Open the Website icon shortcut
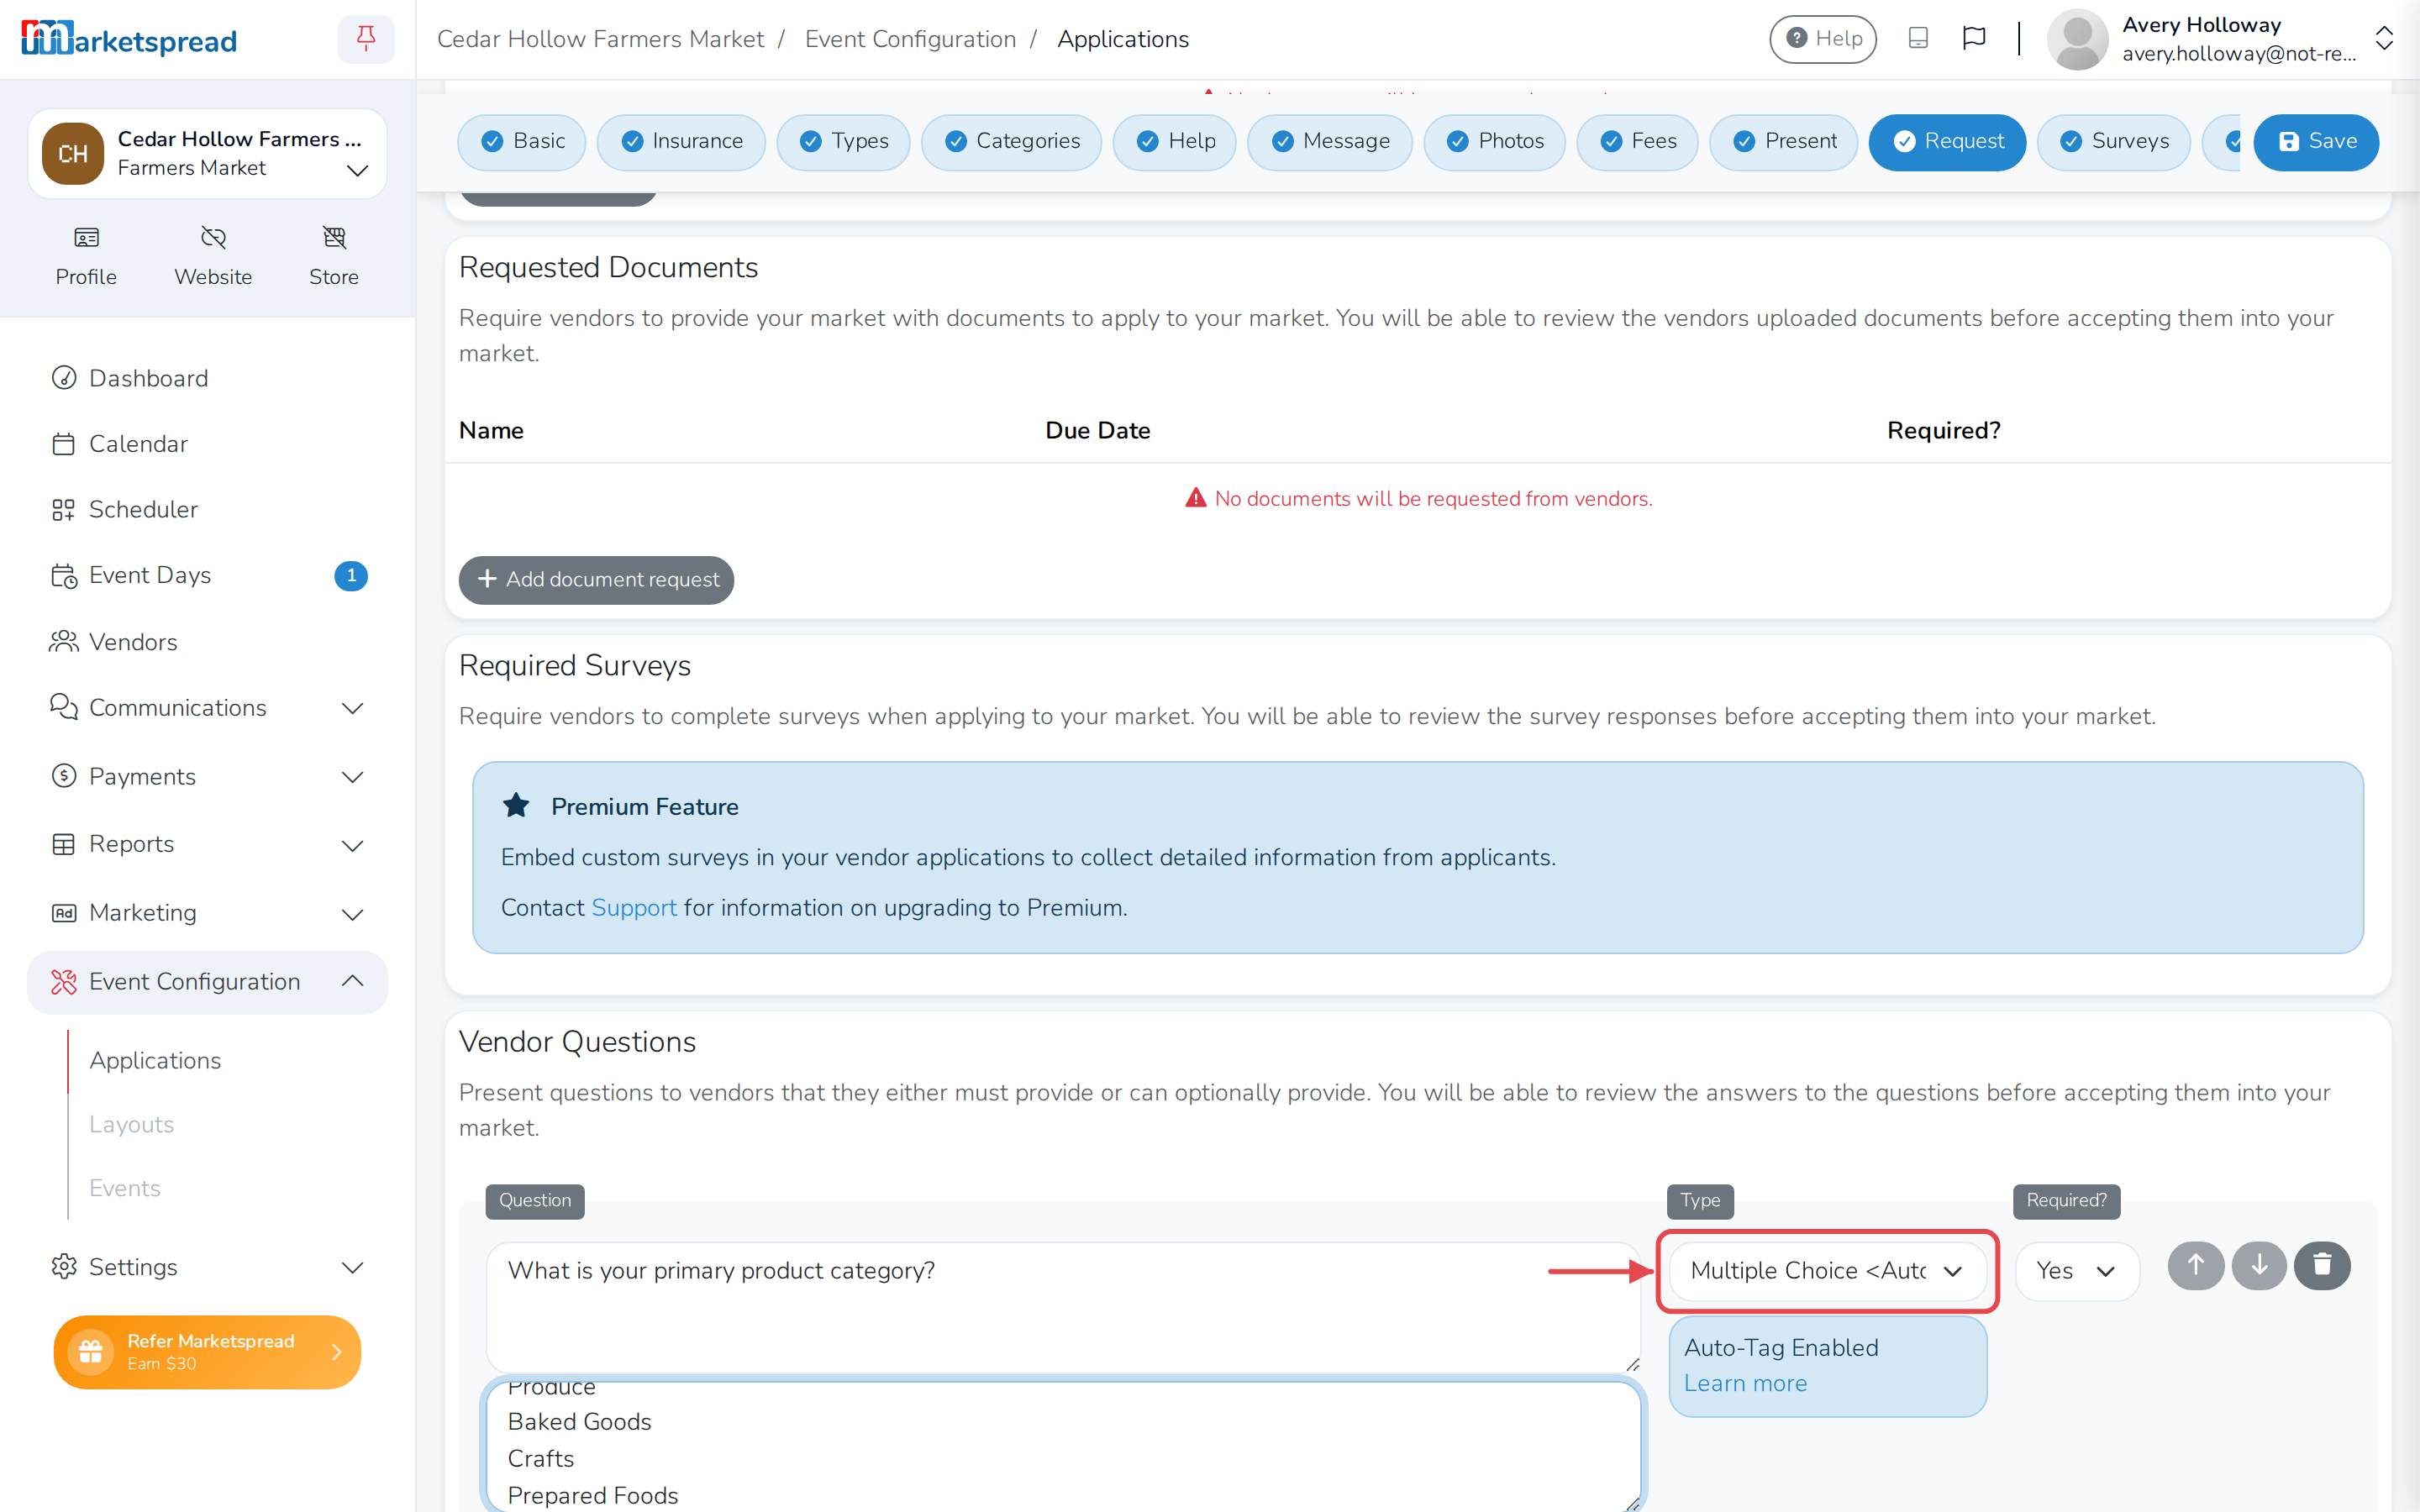The width and height of the screenshot is (2420, 1512). (x=213, y=256)
